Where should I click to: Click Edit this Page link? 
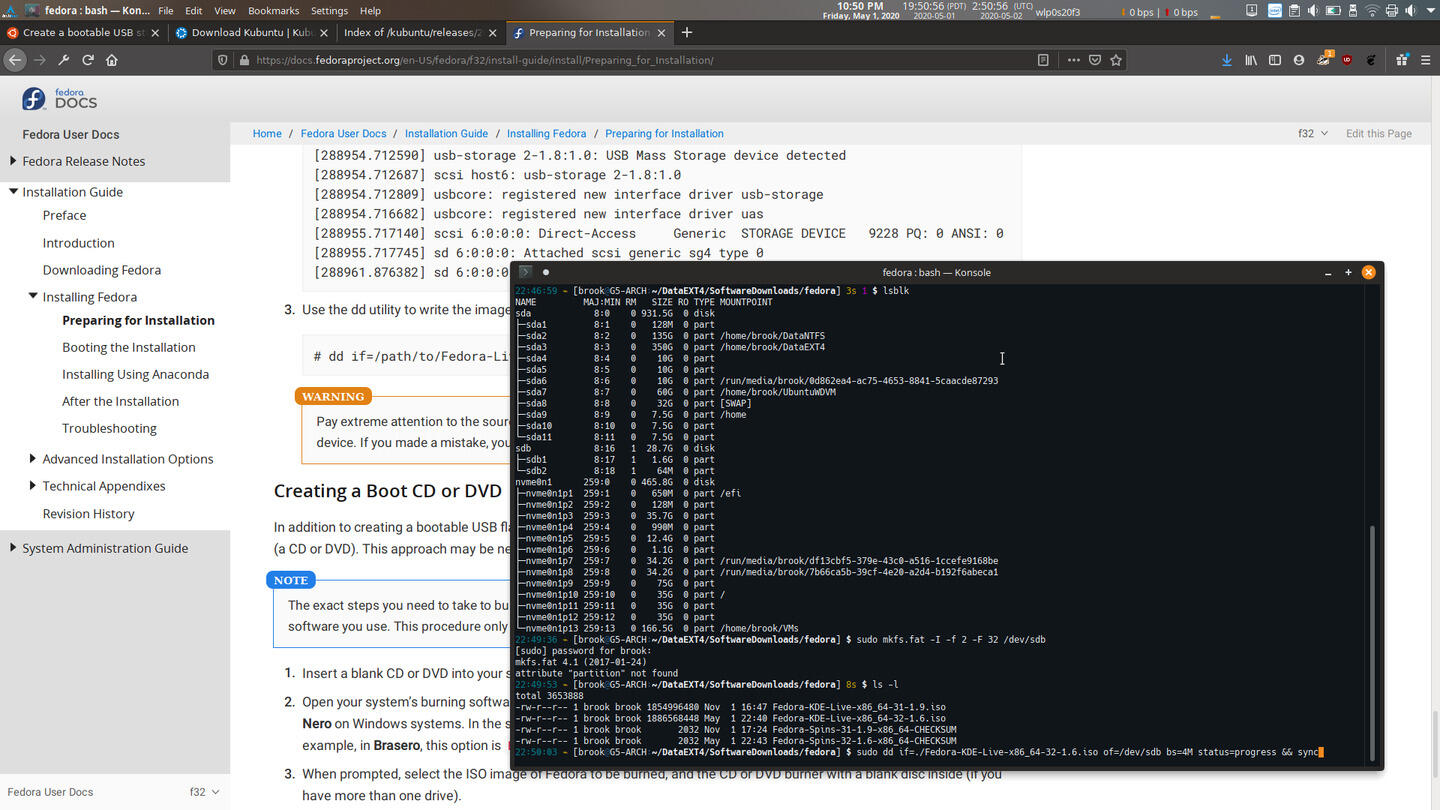click(1378, 133)
